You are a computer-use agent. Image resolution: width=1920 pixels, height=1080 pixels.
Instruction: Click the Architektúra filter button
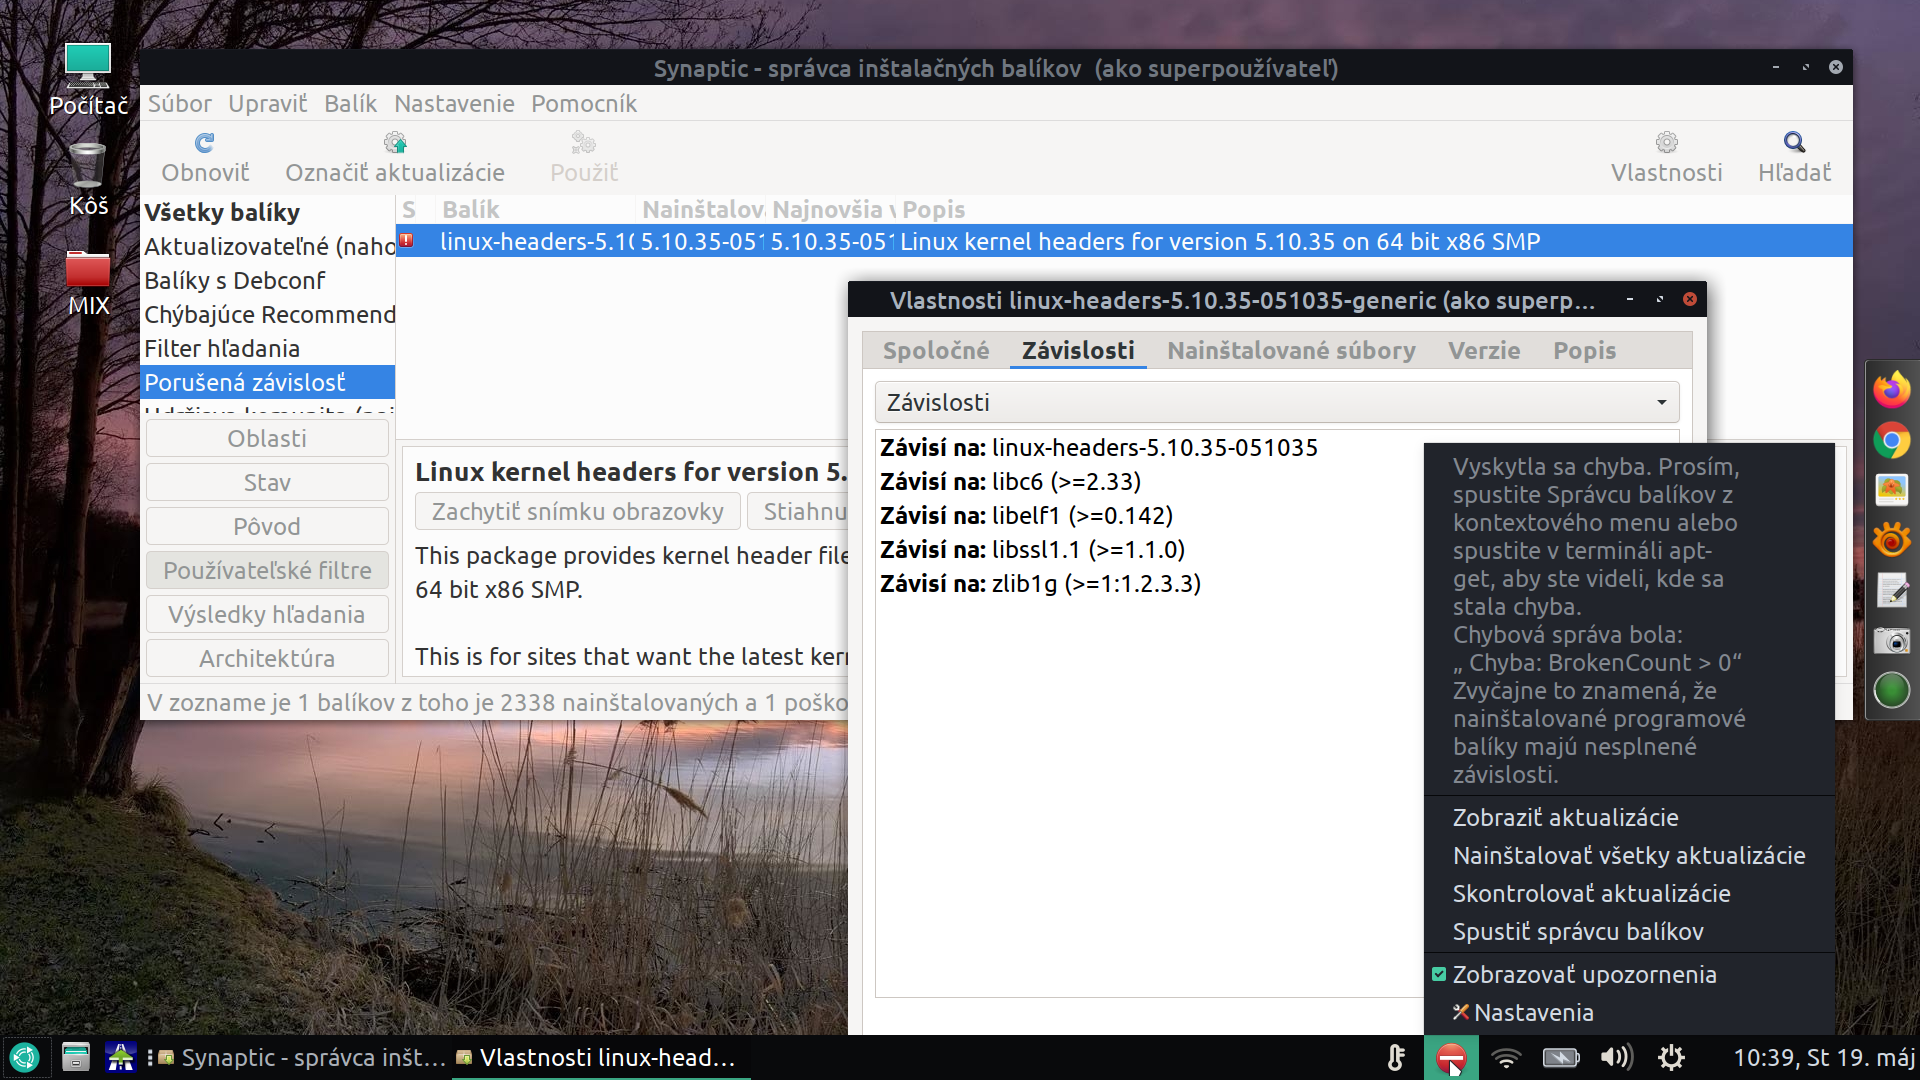click(267, 658)
